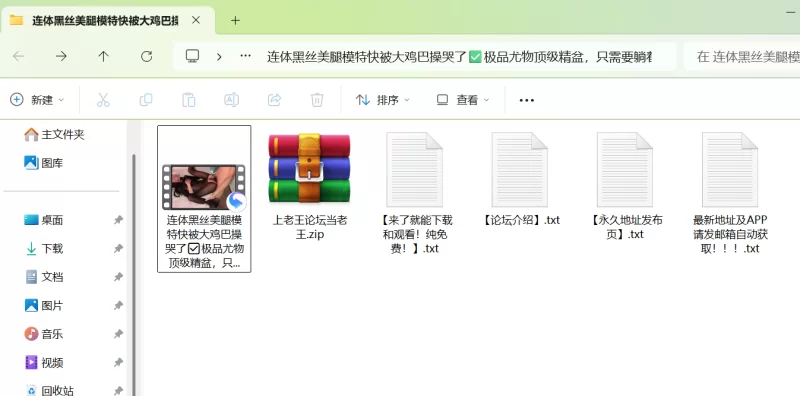Click the Copy icon in toolbar
Image resolution: width=800 pixels, height=396 pixels.
146,100
